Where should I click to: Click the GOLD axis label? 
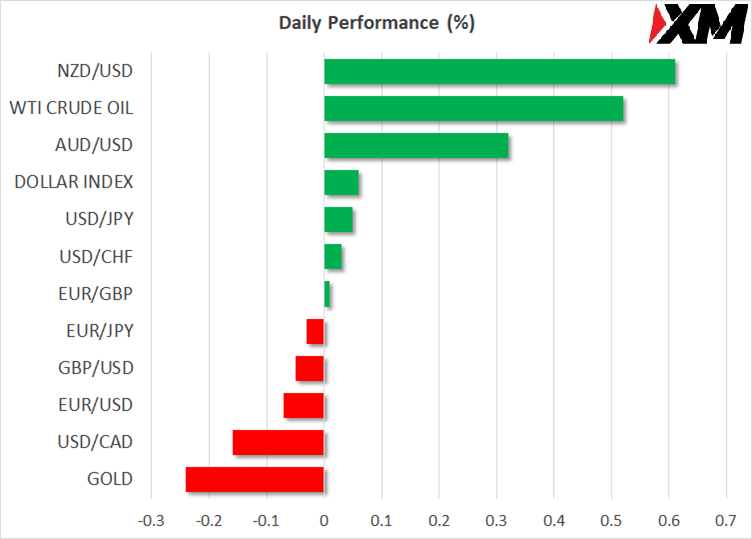[x=110, y=478]
